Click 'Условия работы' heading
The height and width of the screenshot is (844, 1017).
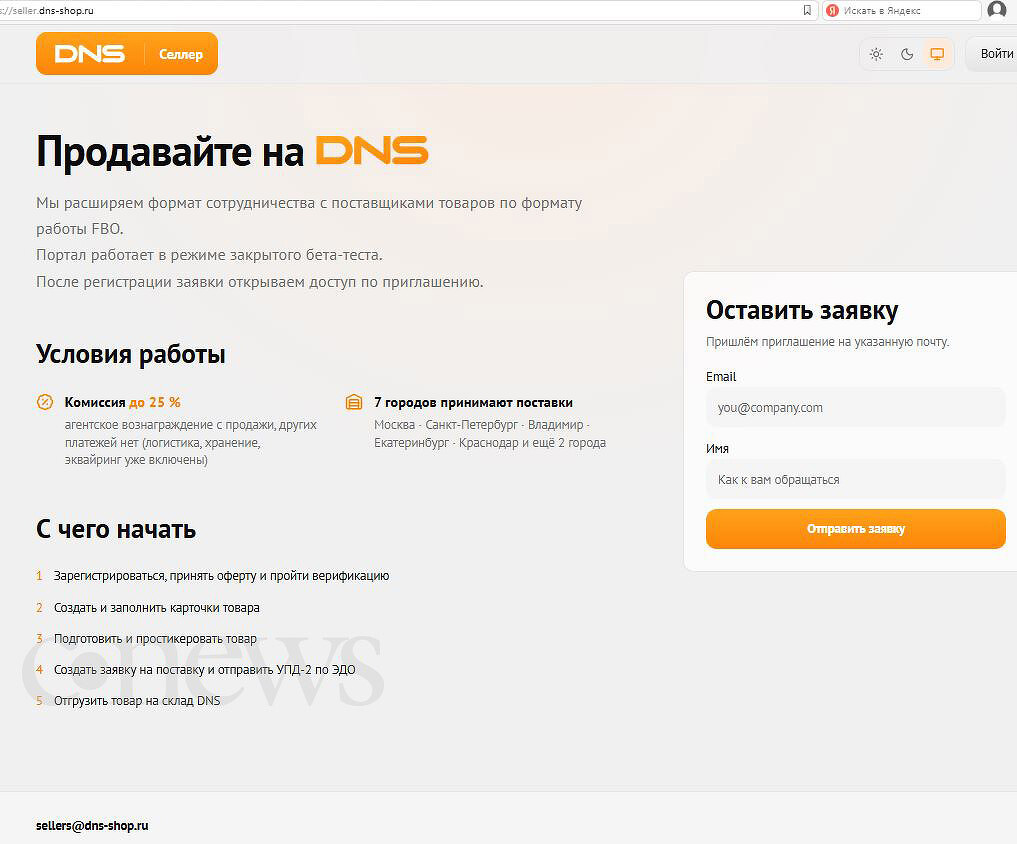pyautogui.click(x=131, y=354)
